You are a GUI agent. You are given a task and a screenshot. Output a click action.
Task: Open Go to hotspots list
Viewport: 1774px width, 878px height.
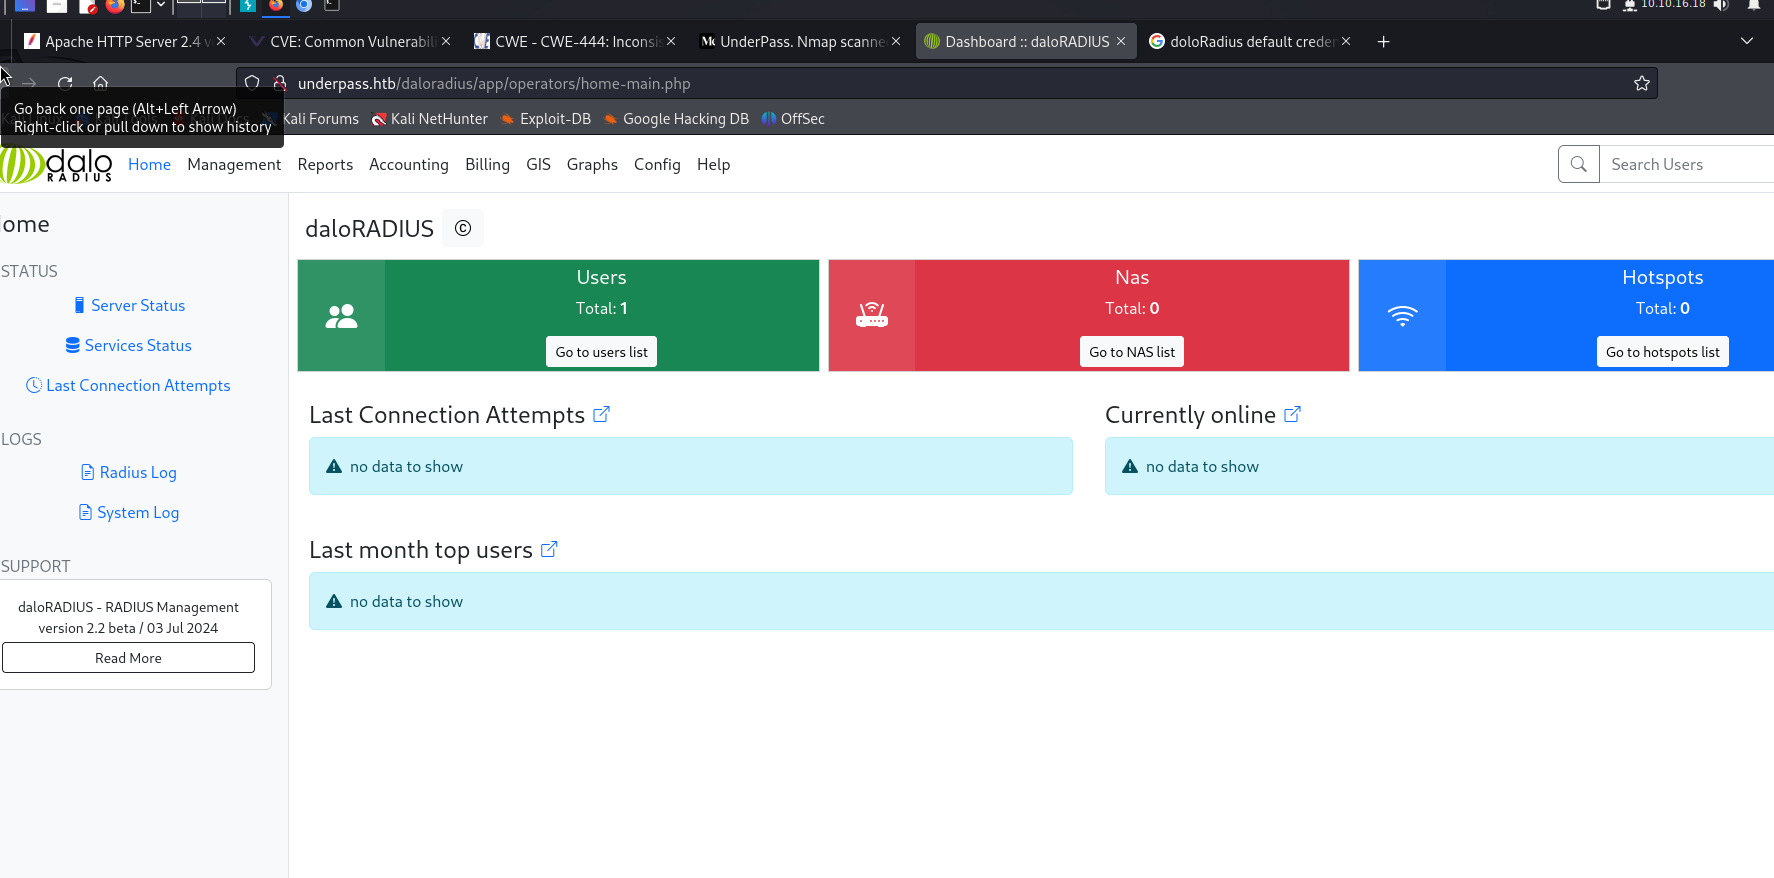pos(1662,352)
